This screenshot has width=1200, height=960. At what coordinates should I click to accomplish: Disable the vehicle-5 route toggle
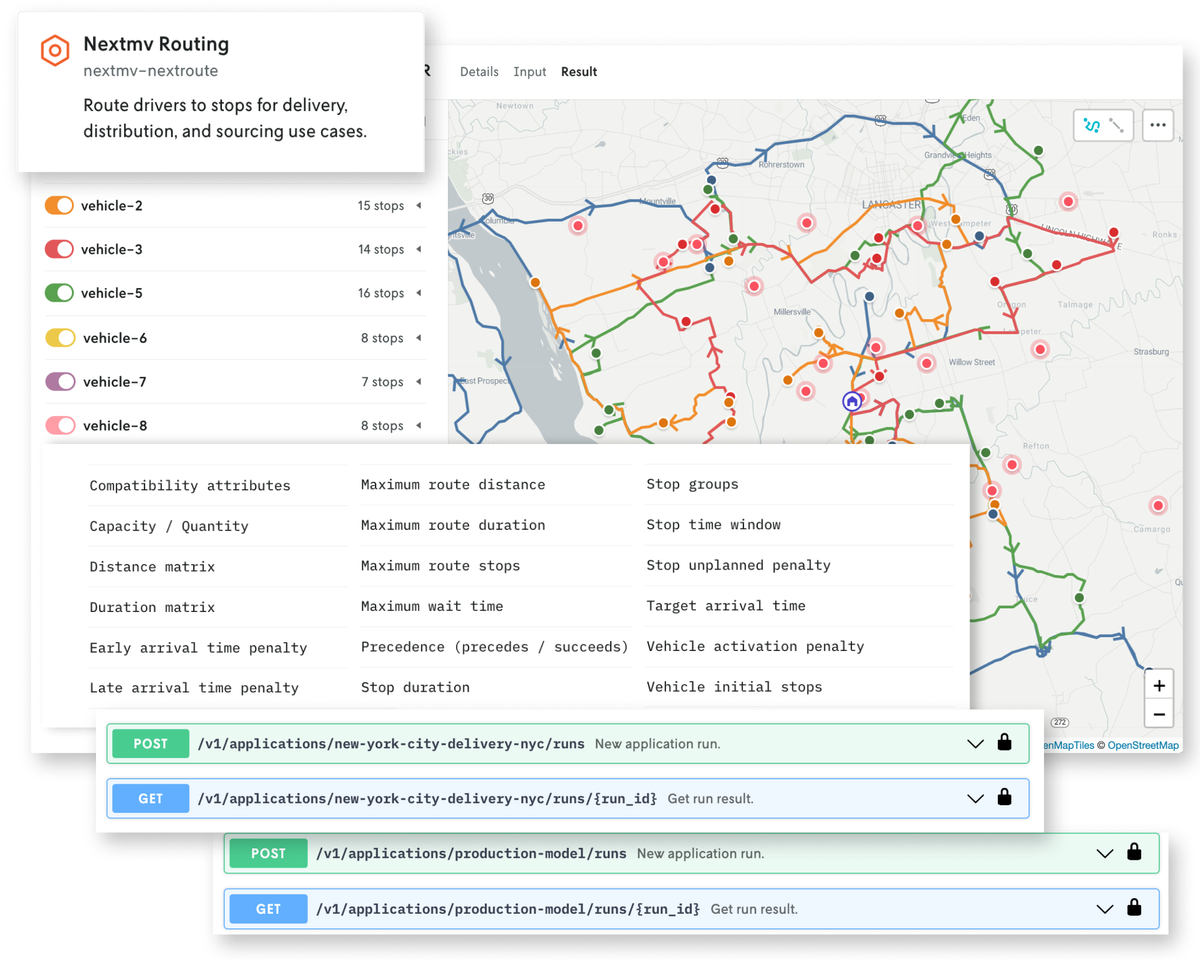(x=59, y=293)
